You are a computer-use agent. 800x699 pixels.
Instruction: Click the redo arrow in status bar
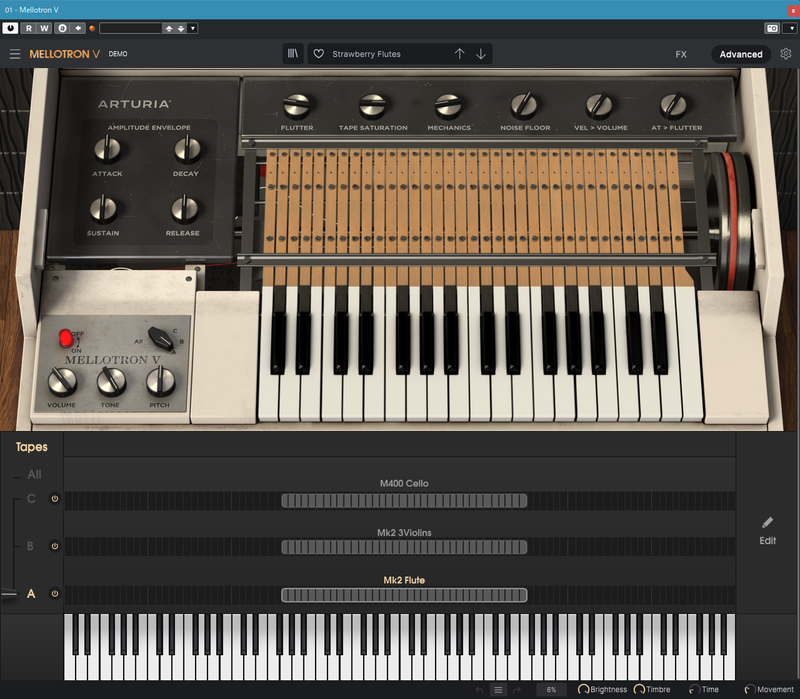pyautogui.click(x=516, y=690)
